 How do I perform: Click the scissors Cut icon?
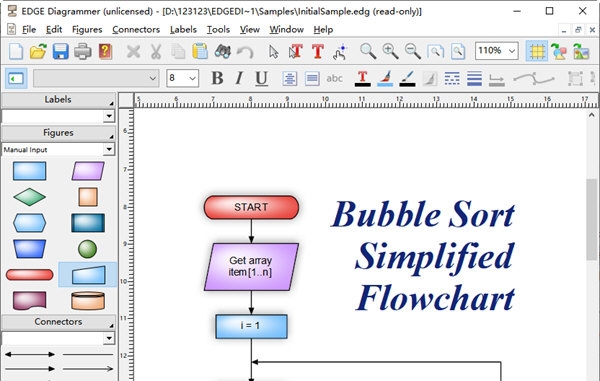click(156, 51)
